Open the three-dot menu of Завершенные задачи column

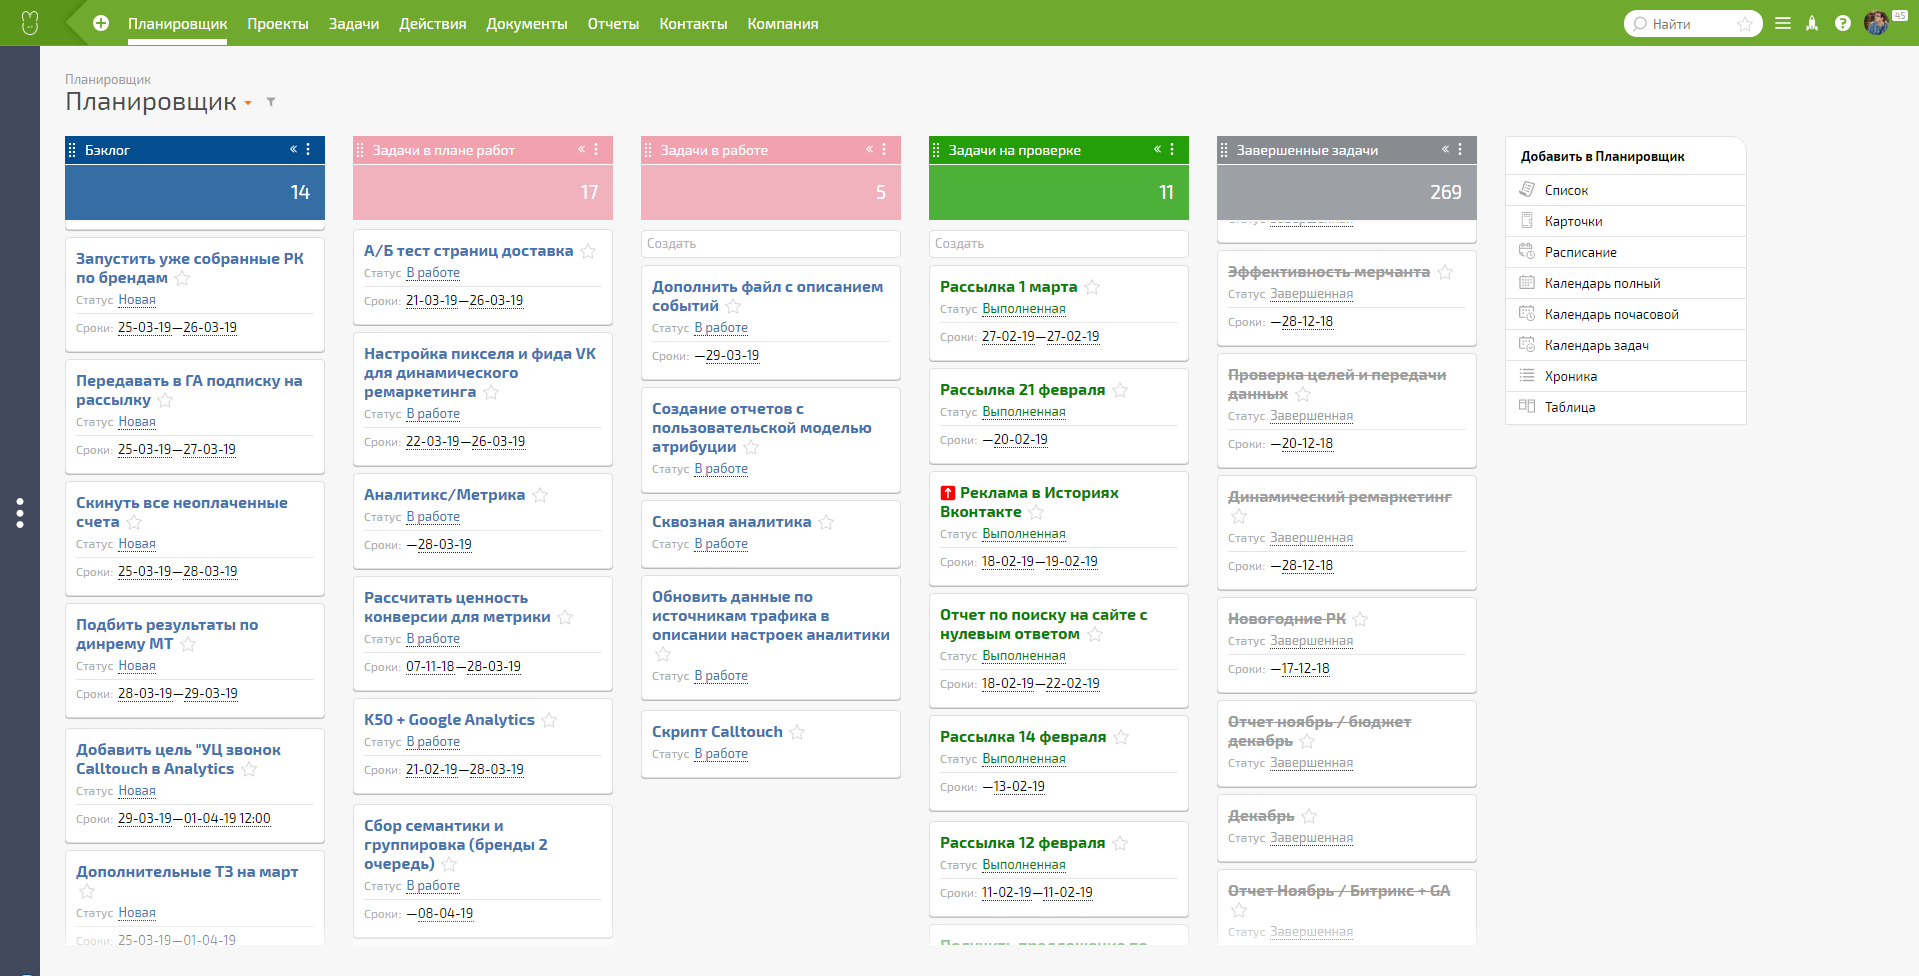[1460, 149]
